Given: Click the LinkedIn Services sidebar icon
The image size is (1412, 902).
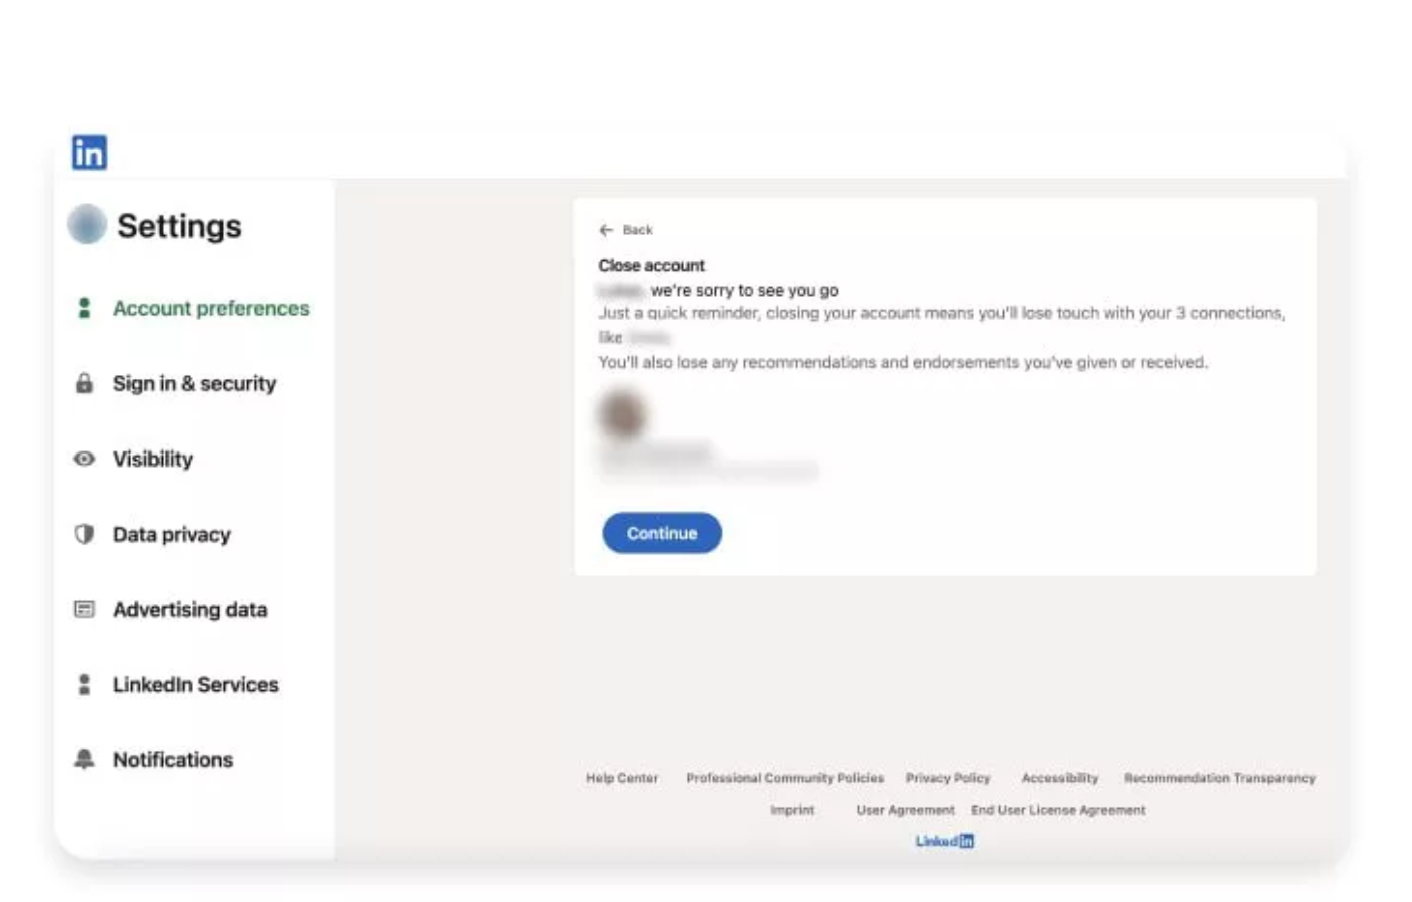Looking at the screenshot, I should (x=84, y=684).
